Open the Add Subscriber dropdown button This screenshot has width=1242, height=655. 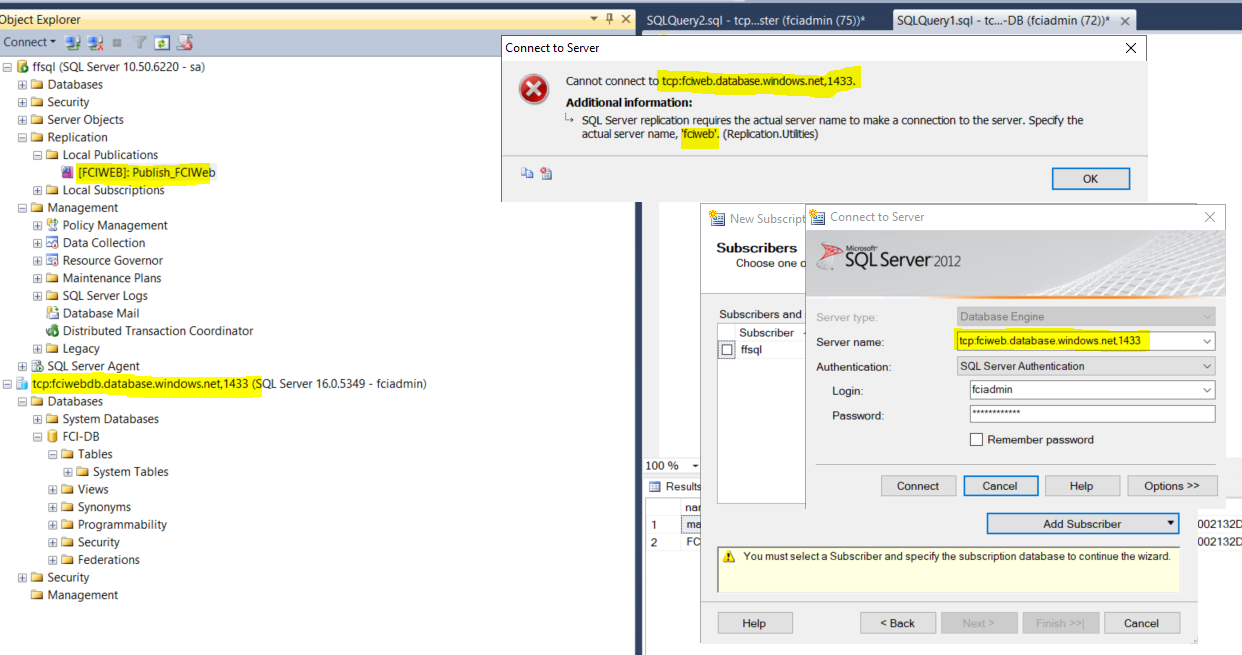coord(1083,524)
